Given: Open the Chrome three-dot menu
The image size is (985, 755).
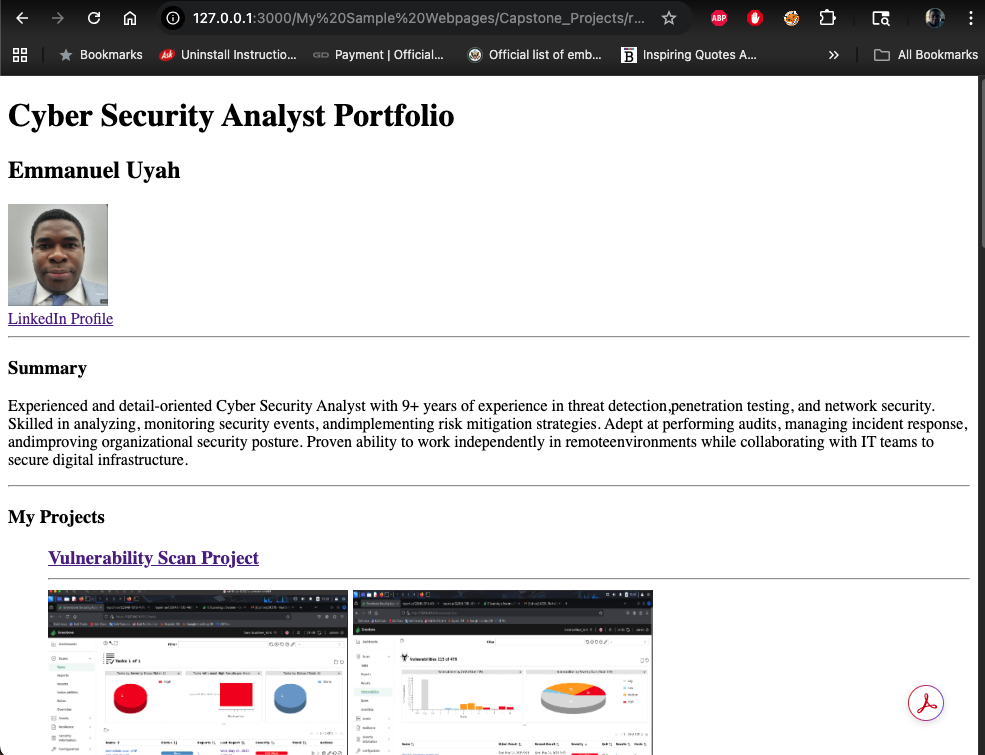Looking at the screenshot, I should (x=970, y=18).
